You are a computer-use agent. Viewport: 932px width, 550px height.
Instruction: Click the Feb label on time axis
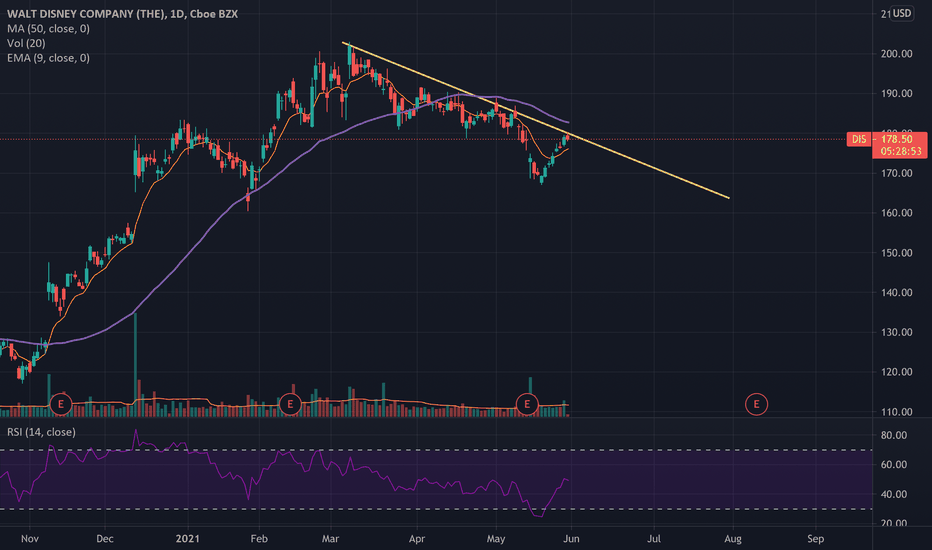click(x=259, y=539)
